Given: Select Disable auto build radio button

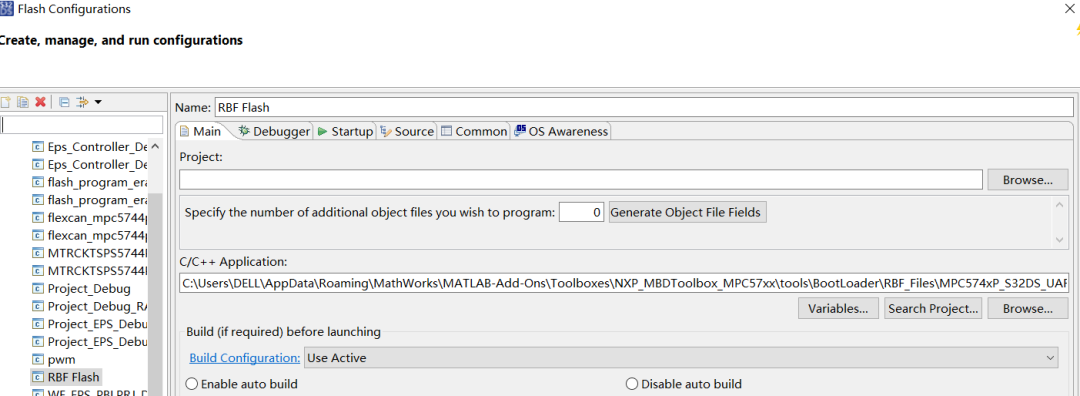Looking at the screenshot, I should pyautogui.click(x=632, y=384).
